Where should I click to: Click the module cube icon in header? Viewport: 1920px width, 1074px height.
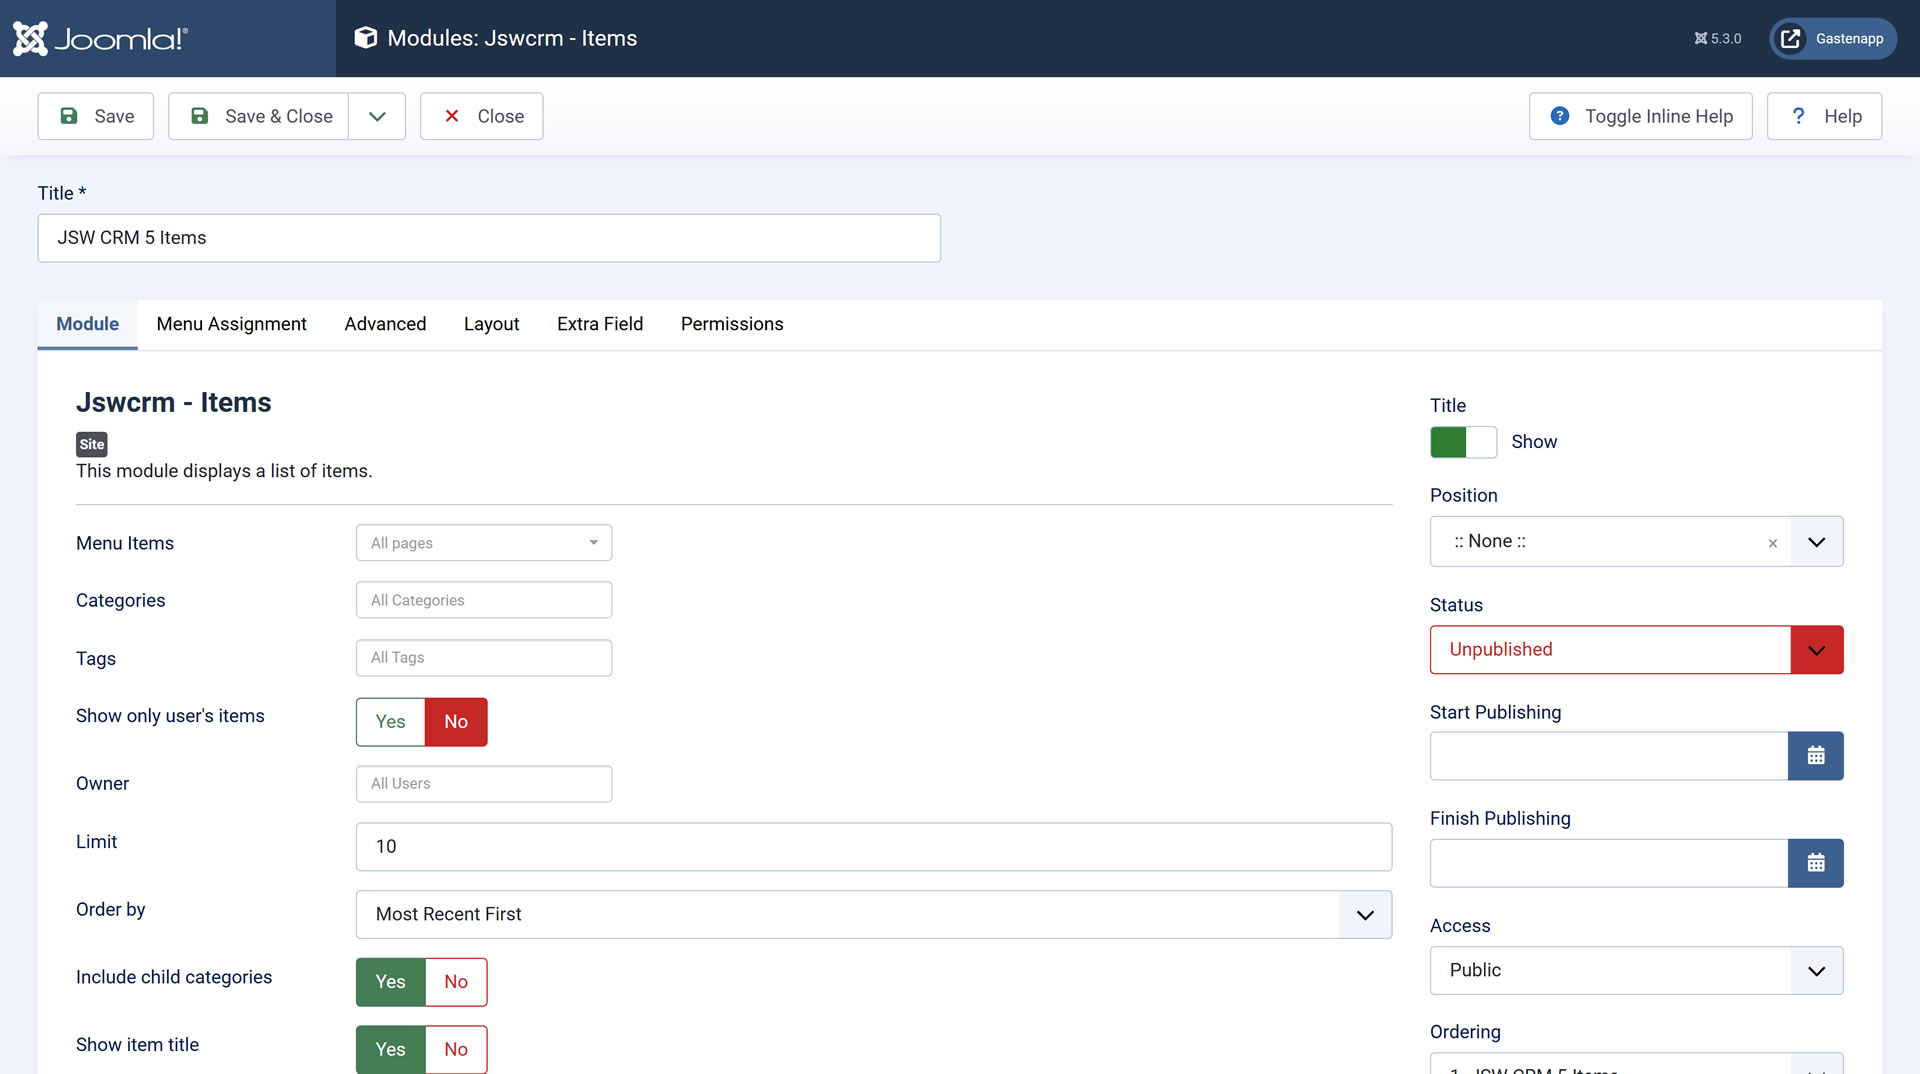pyautogui.click(x=366, y=38)
